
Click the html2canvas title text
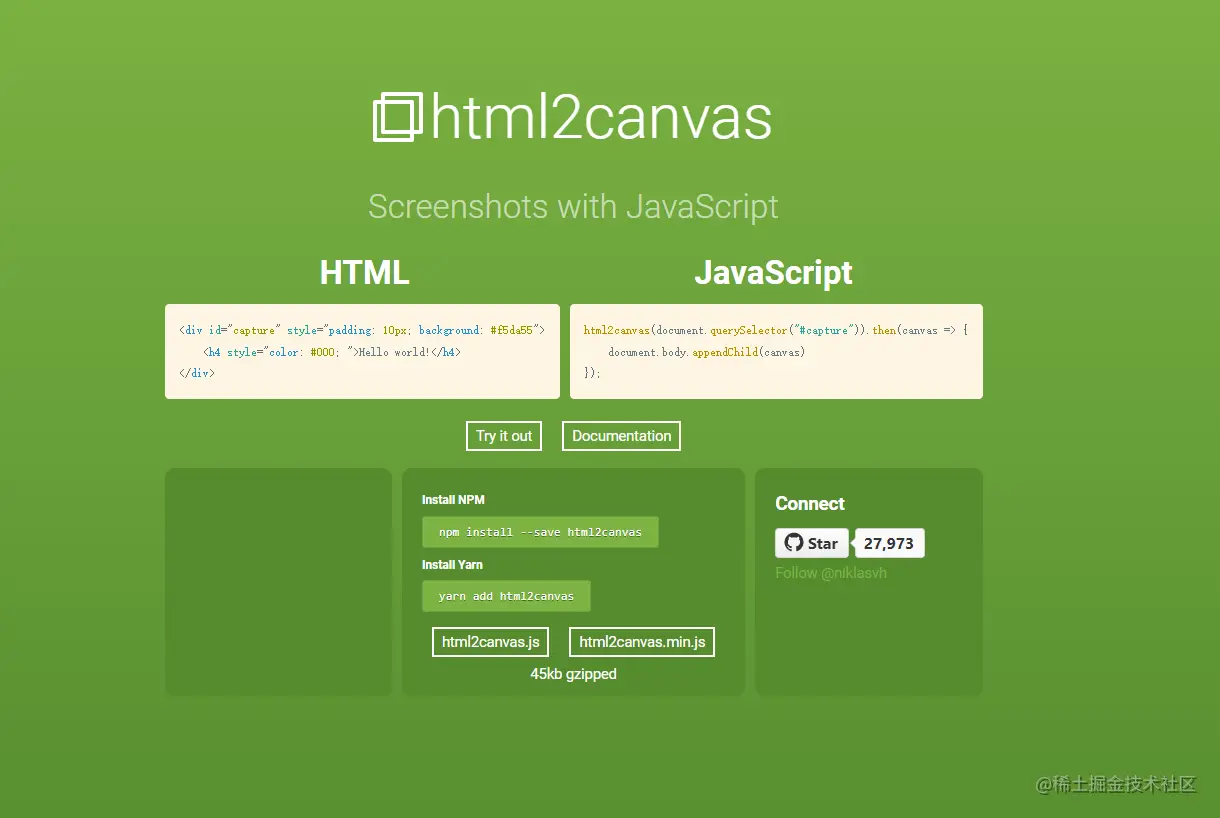601,118
